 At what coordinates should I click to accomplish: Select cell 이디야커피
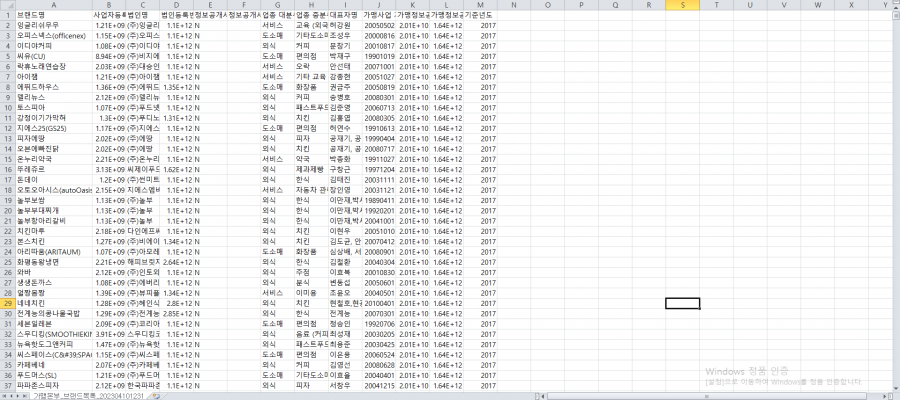coord(53,46)
